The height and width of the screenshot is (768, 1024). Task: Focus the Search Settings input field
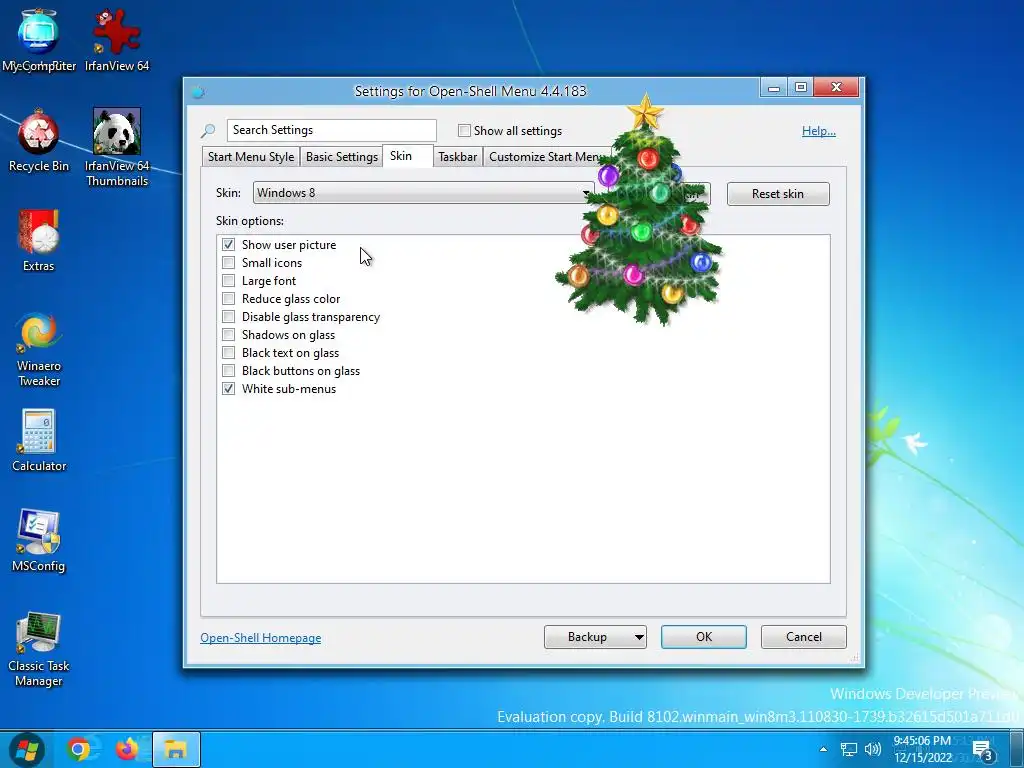(332, 130)
